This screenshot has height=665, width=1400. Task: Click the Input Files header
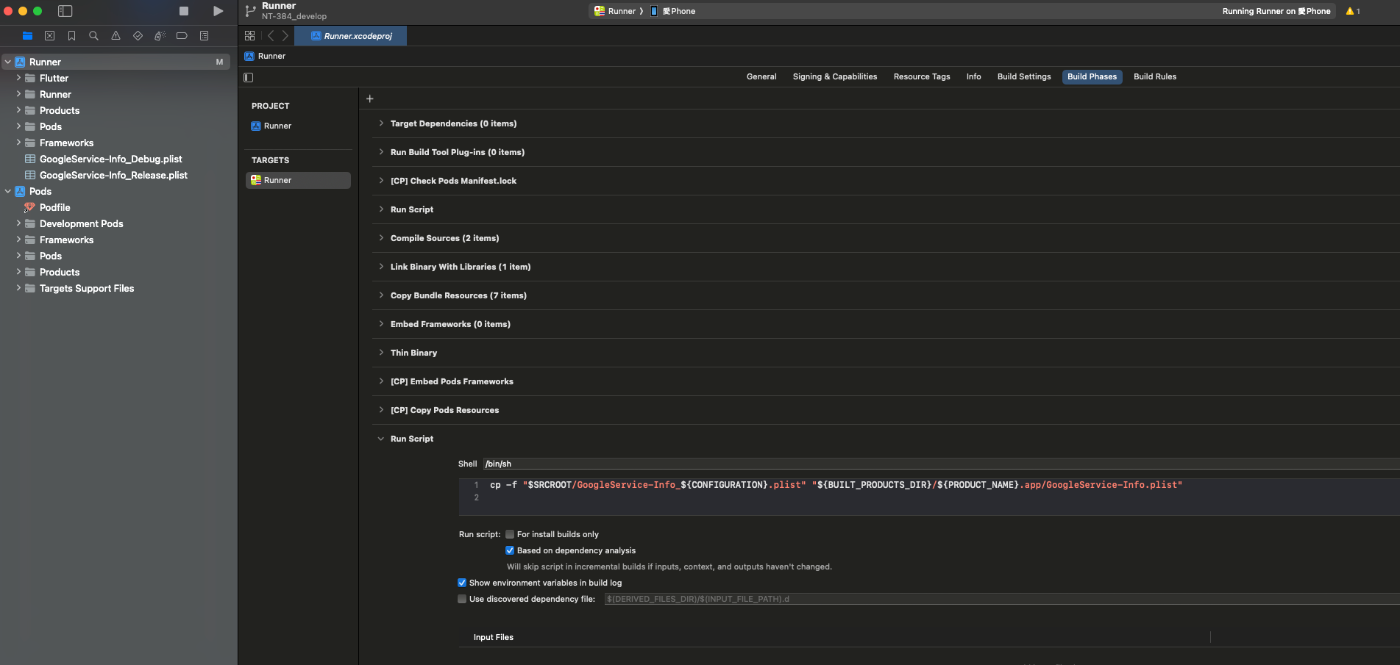click(x=493, y=637)
